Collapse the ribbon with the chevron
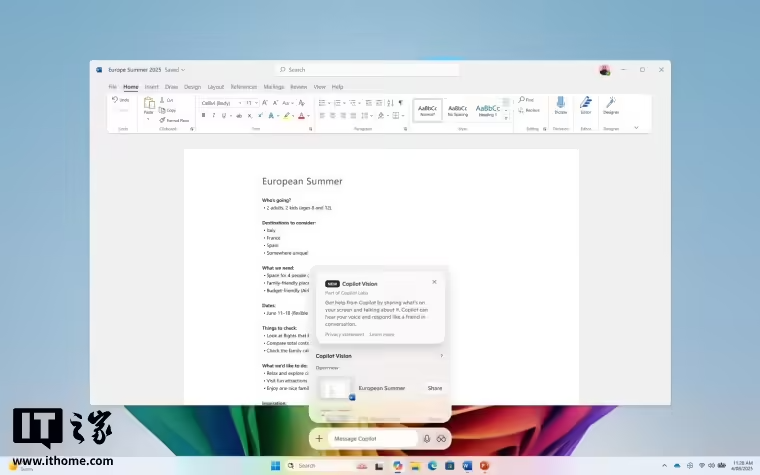760x475 pixels. point(636,128)
